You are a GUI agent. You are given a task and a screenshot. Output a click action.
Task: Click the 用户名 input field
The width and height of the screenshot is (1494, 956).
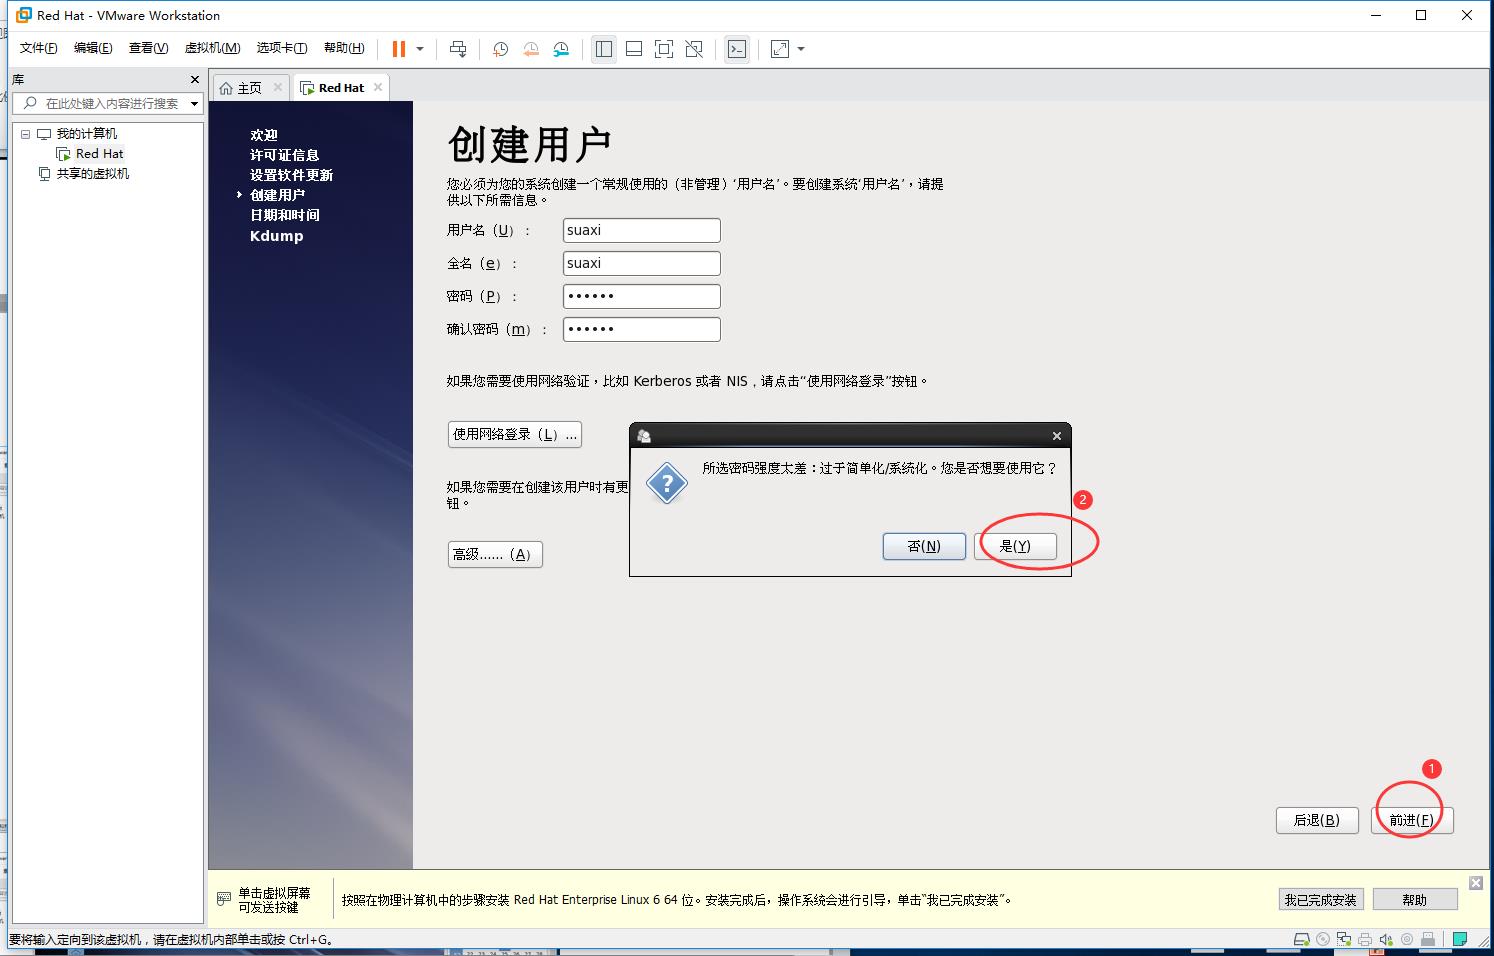641,230
